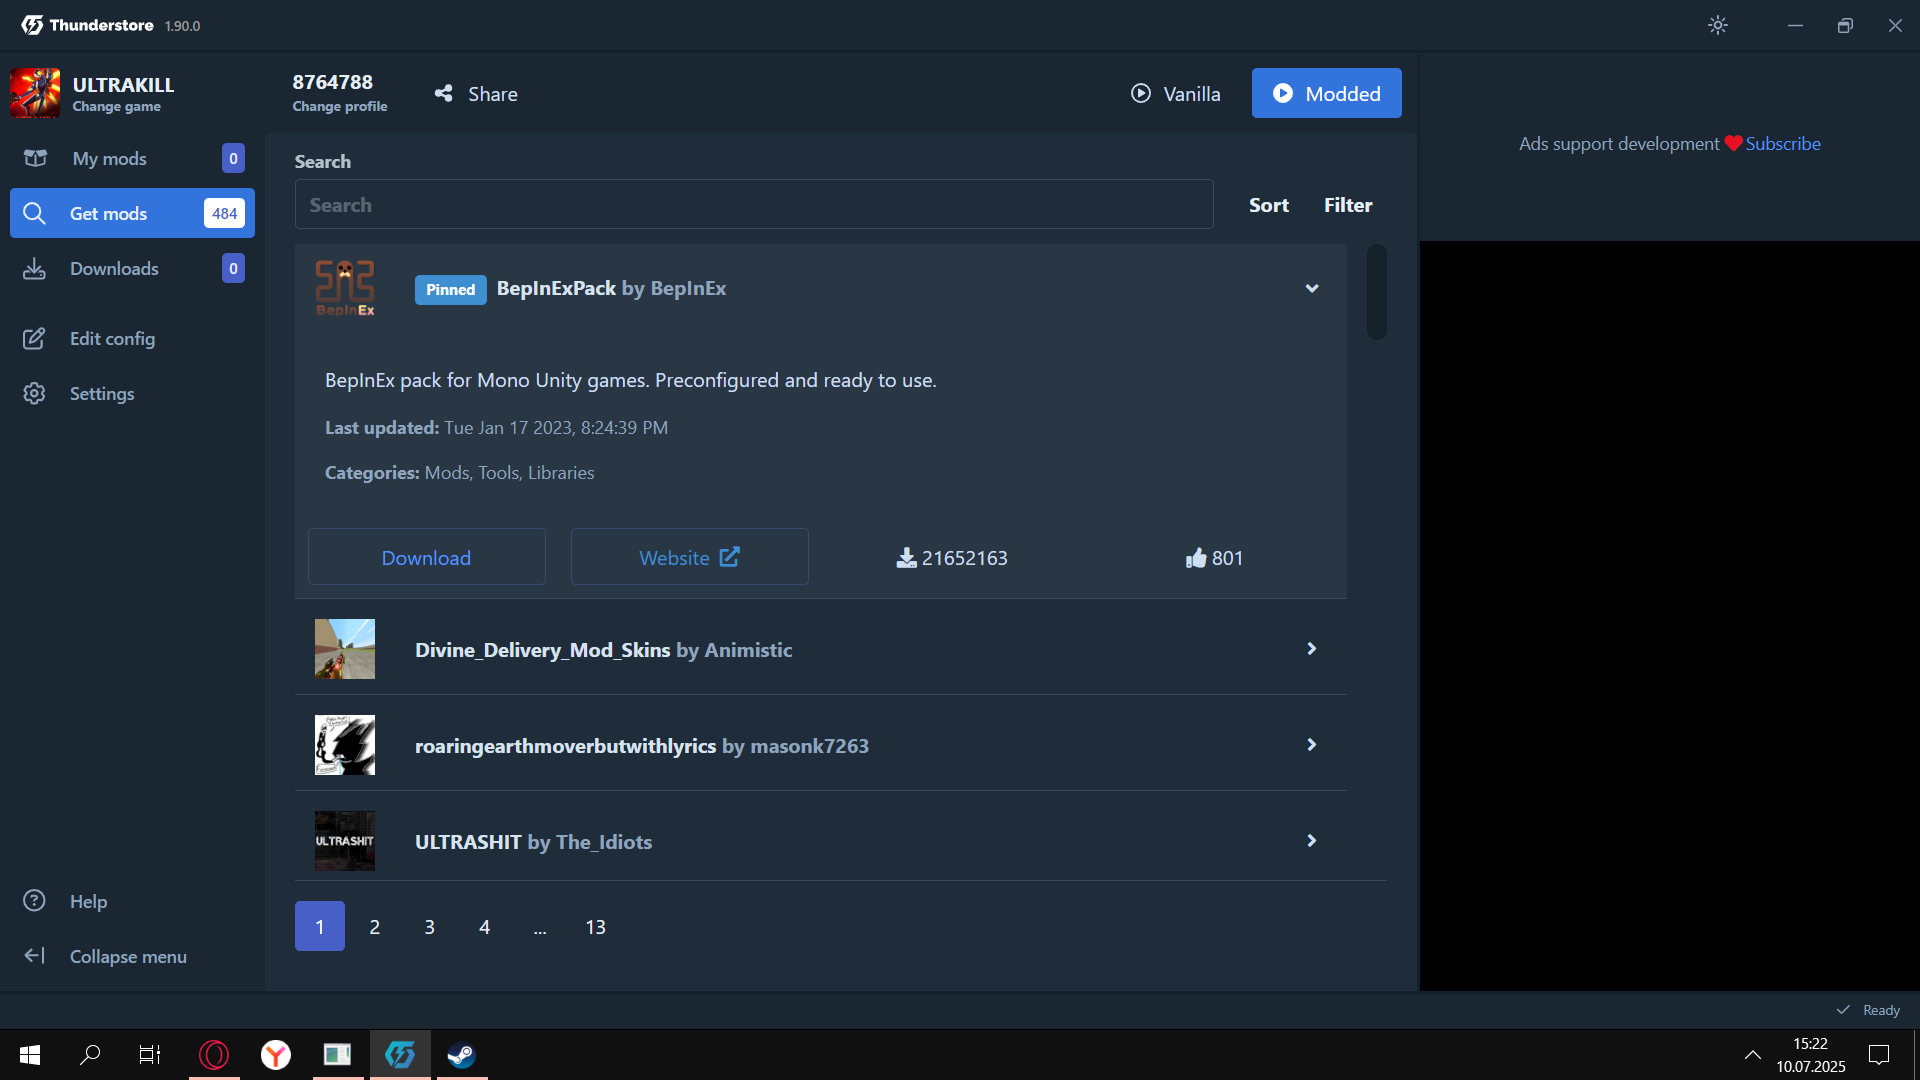Open roaringearthmoverbutwithlyrics thumbnail image
This screenshot has width=1920, height=1080.
[345, 745]
